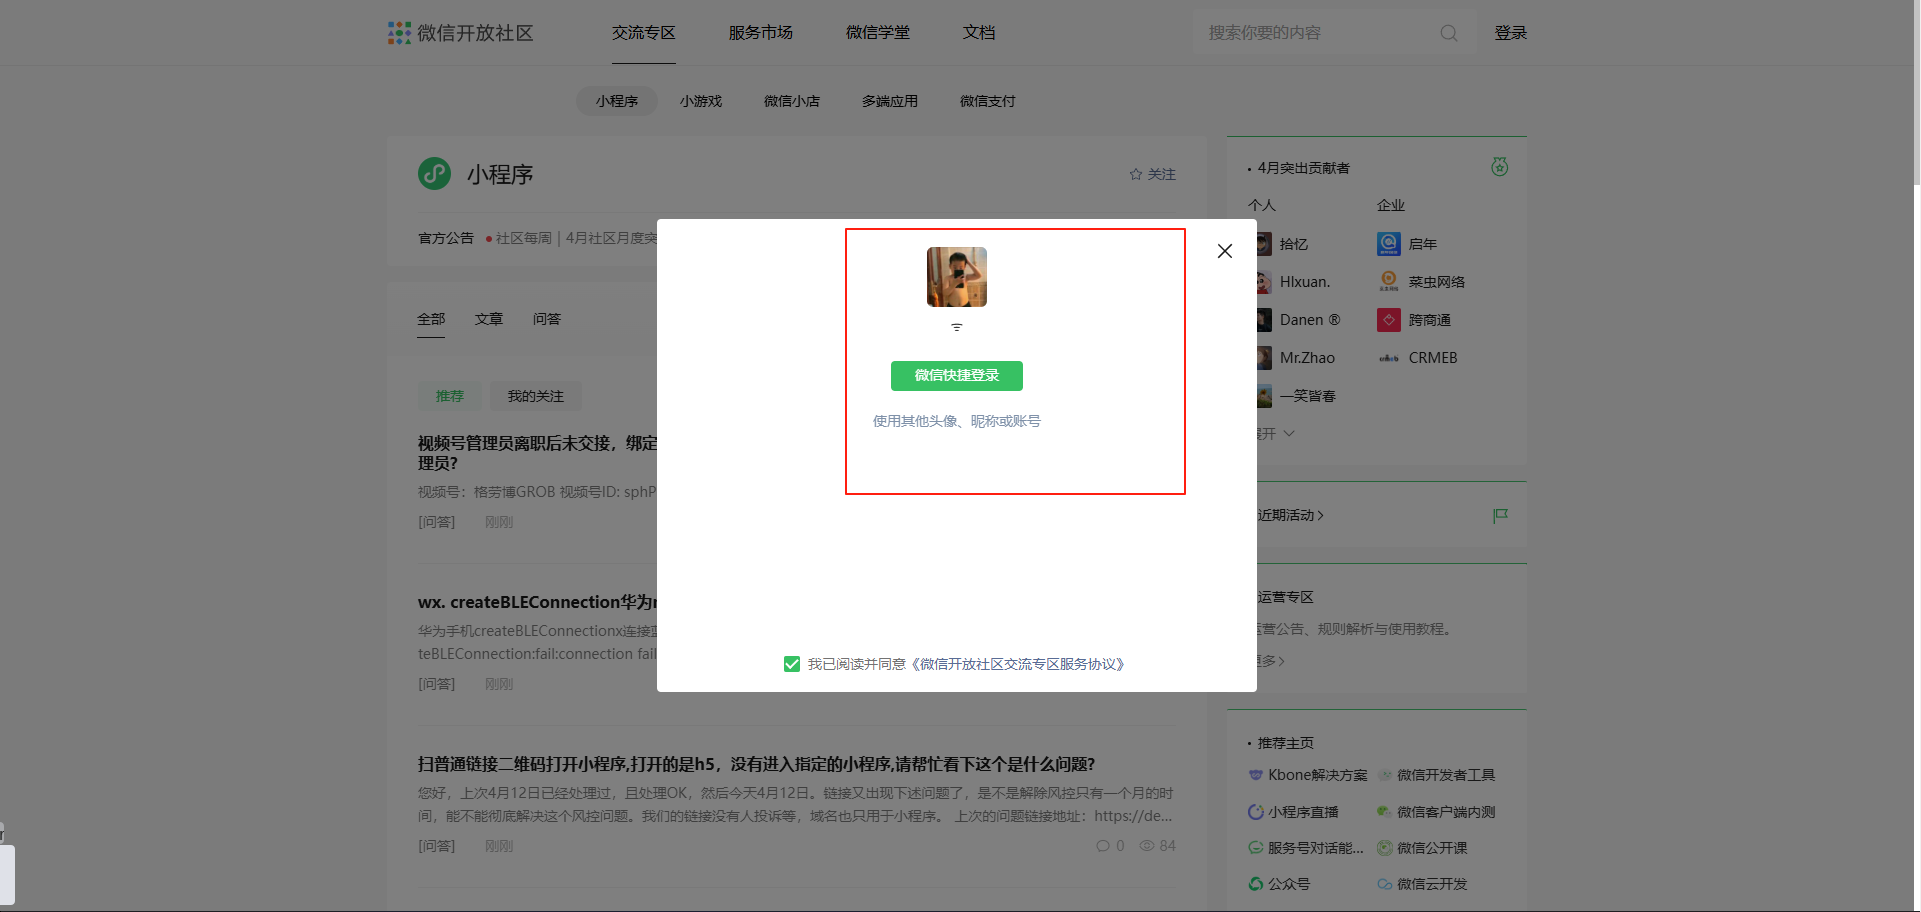This screenshot has height=912, width=1921.
Task: Click the page's vertical scrollbar
Action: point(1916,93)
